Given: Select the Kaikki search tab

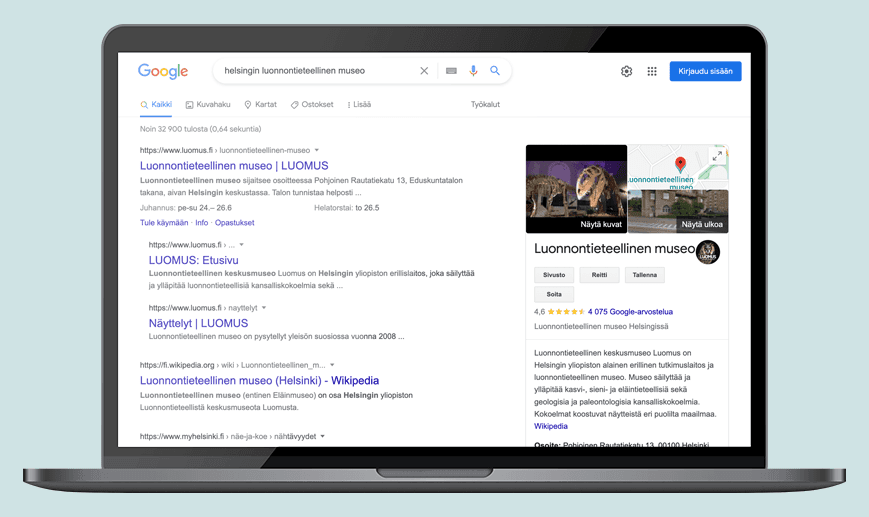Looking at the screenshot, I should (156, 105).
